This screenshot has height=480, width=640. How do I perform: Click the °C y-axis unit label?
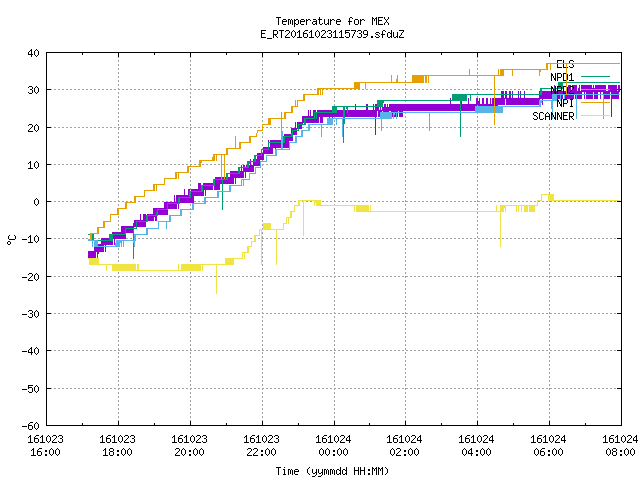point(12,240)
